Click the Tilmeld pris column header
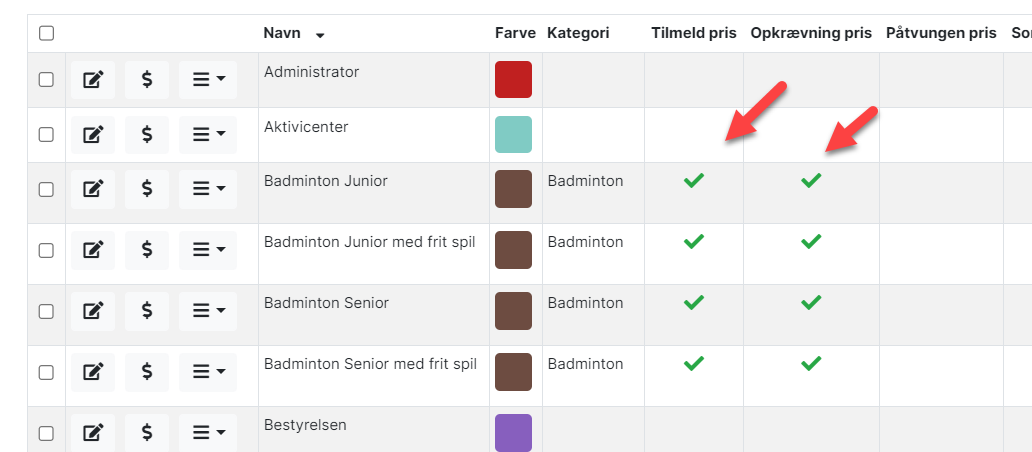Screen dimensions: 1032x452 [x=693, y=33]
